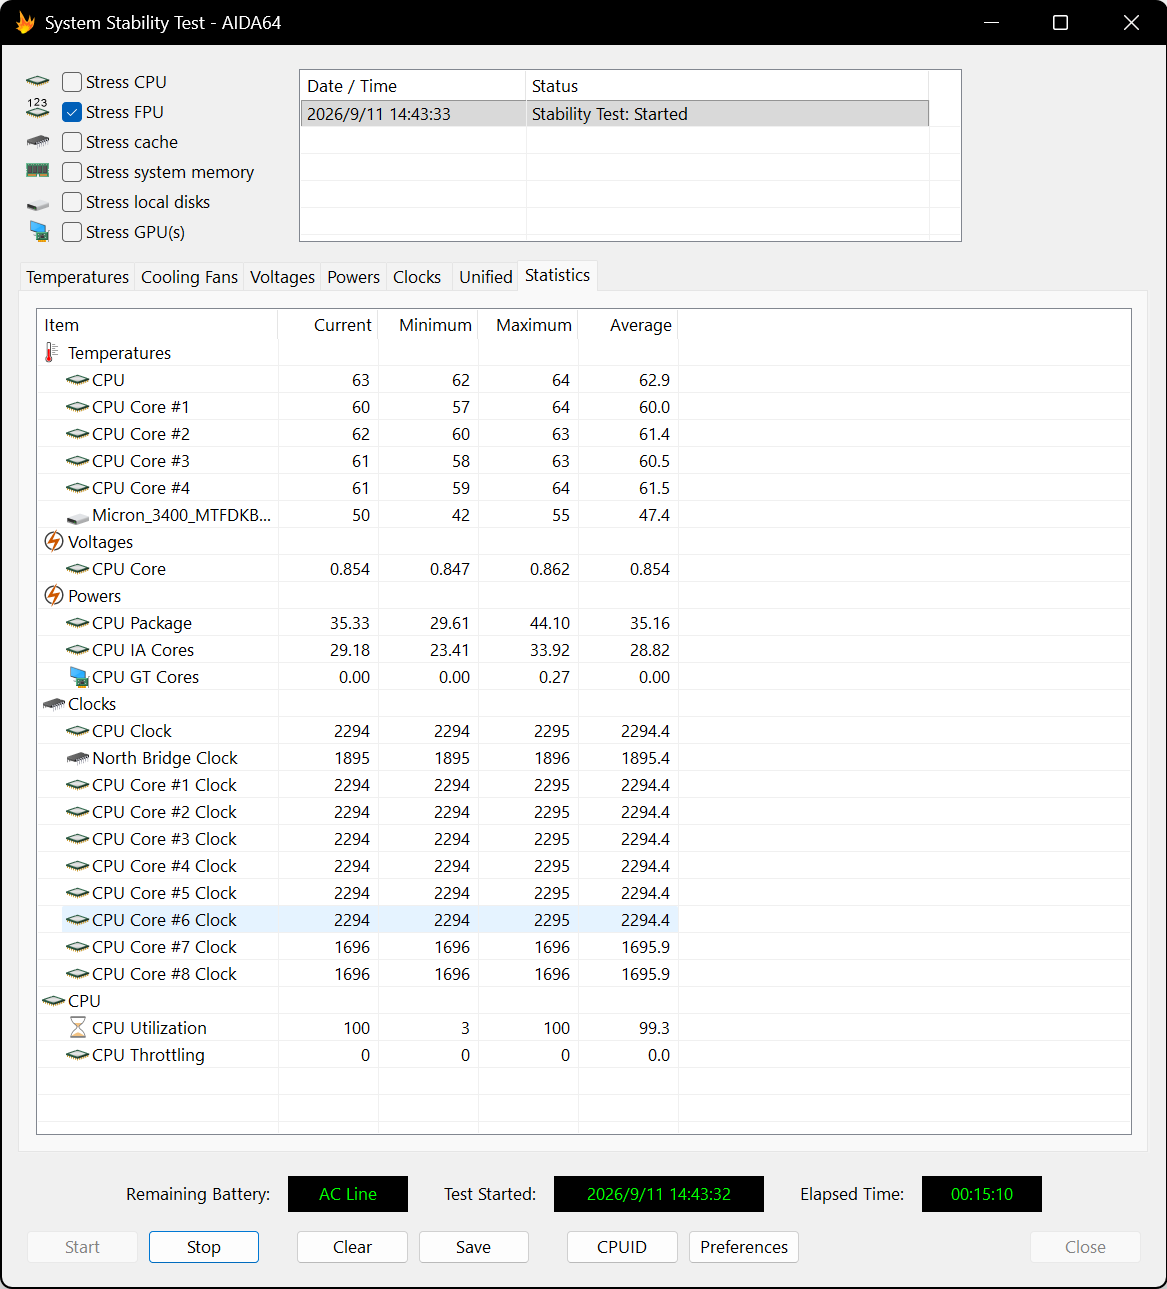Click the 123 icon beside Stress FPU
This screenshot has width=1167, height=1289.
(x=38, y=108)
